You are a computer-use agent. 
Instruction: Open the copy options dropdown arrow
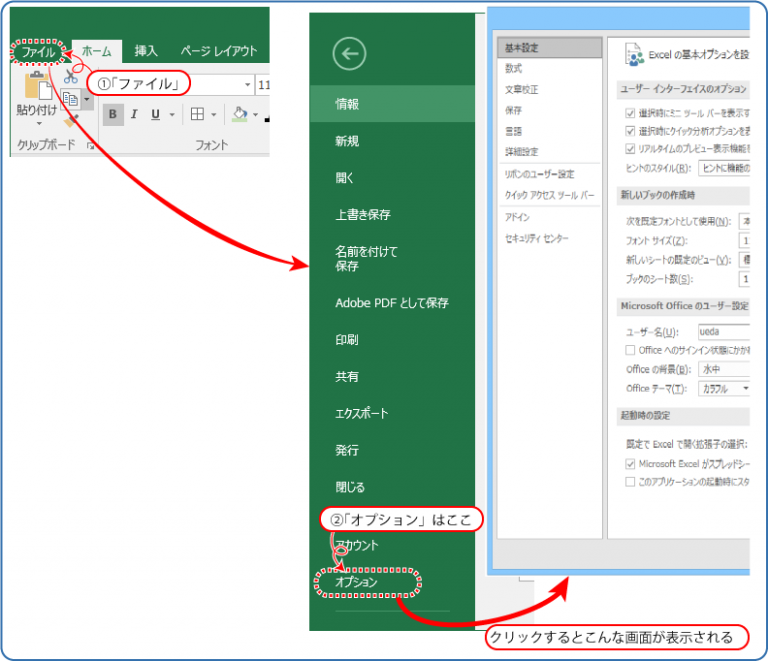point(87,99)
